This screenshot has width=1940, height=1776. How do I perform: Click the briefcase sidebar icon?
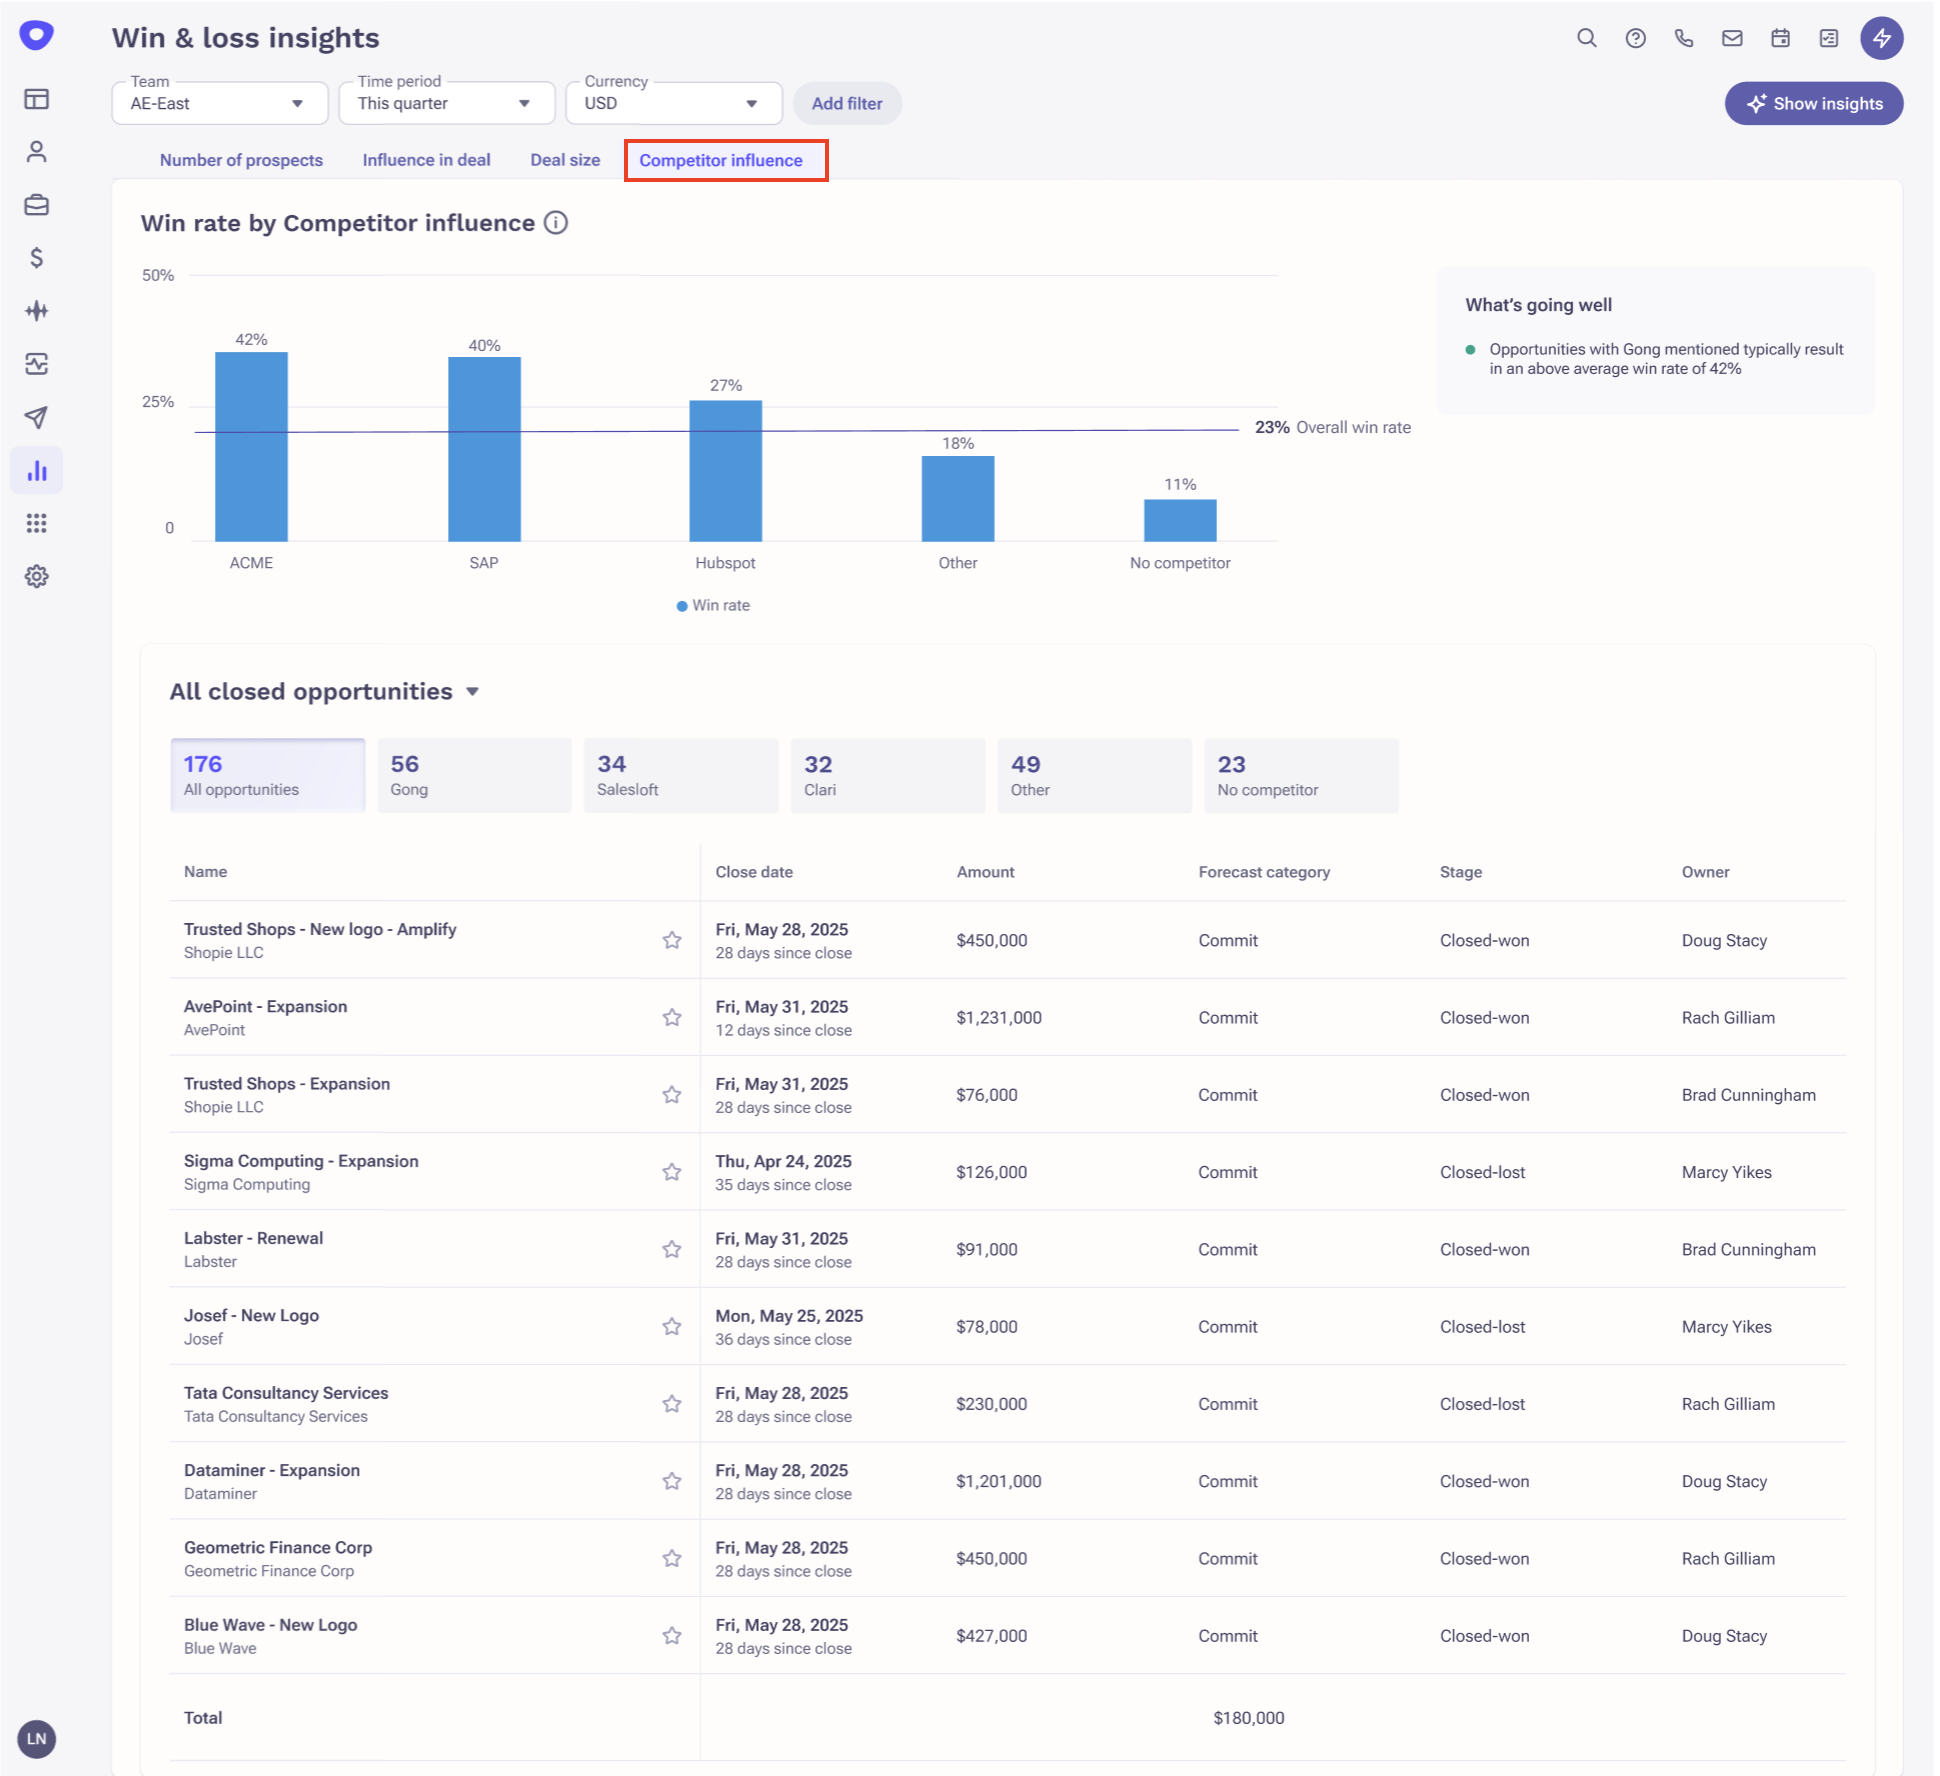(37, 205)
